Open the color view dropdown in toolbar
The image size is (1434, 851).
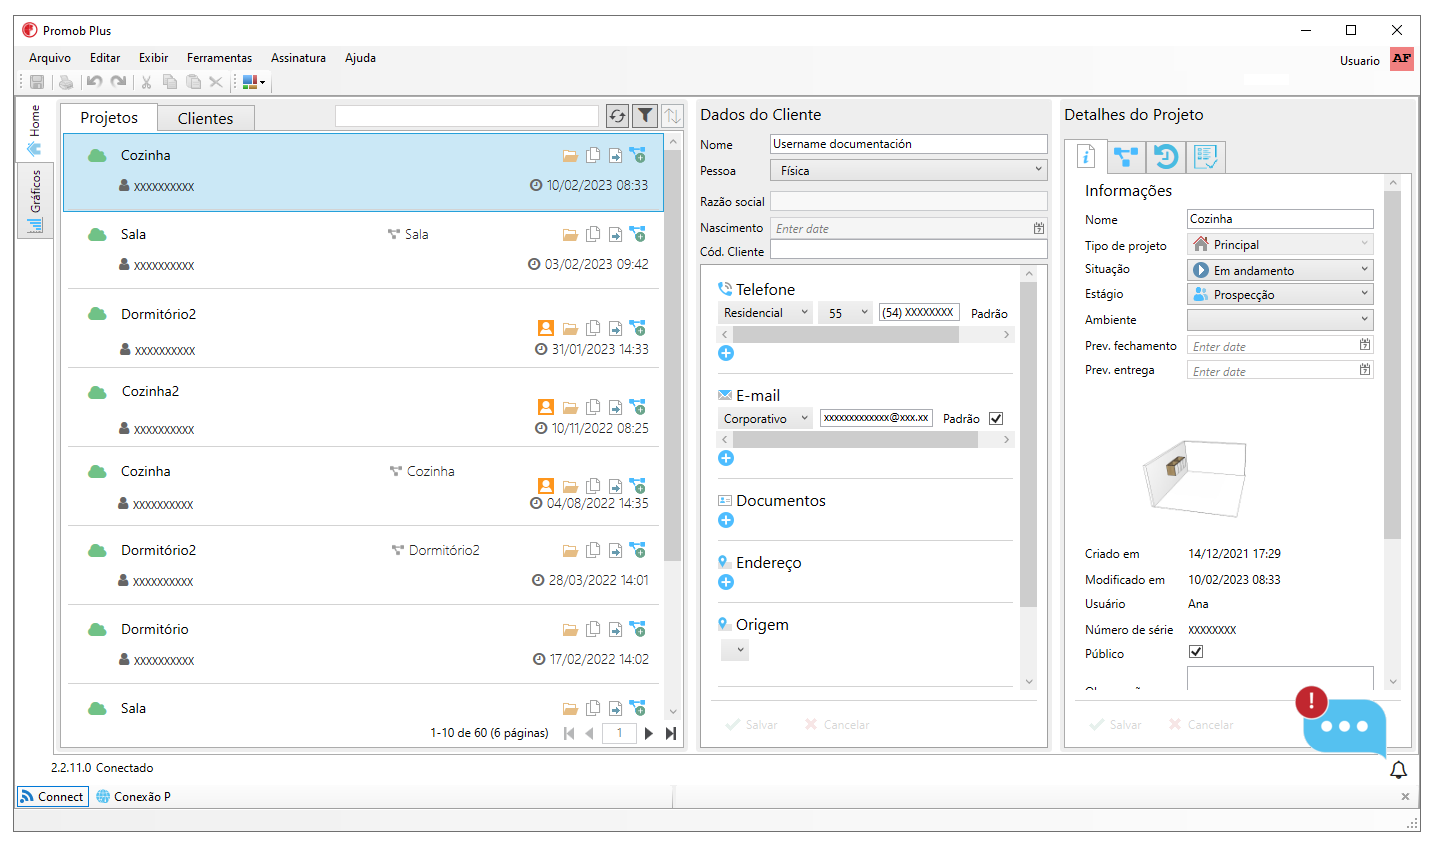click(x=253, y=82)
